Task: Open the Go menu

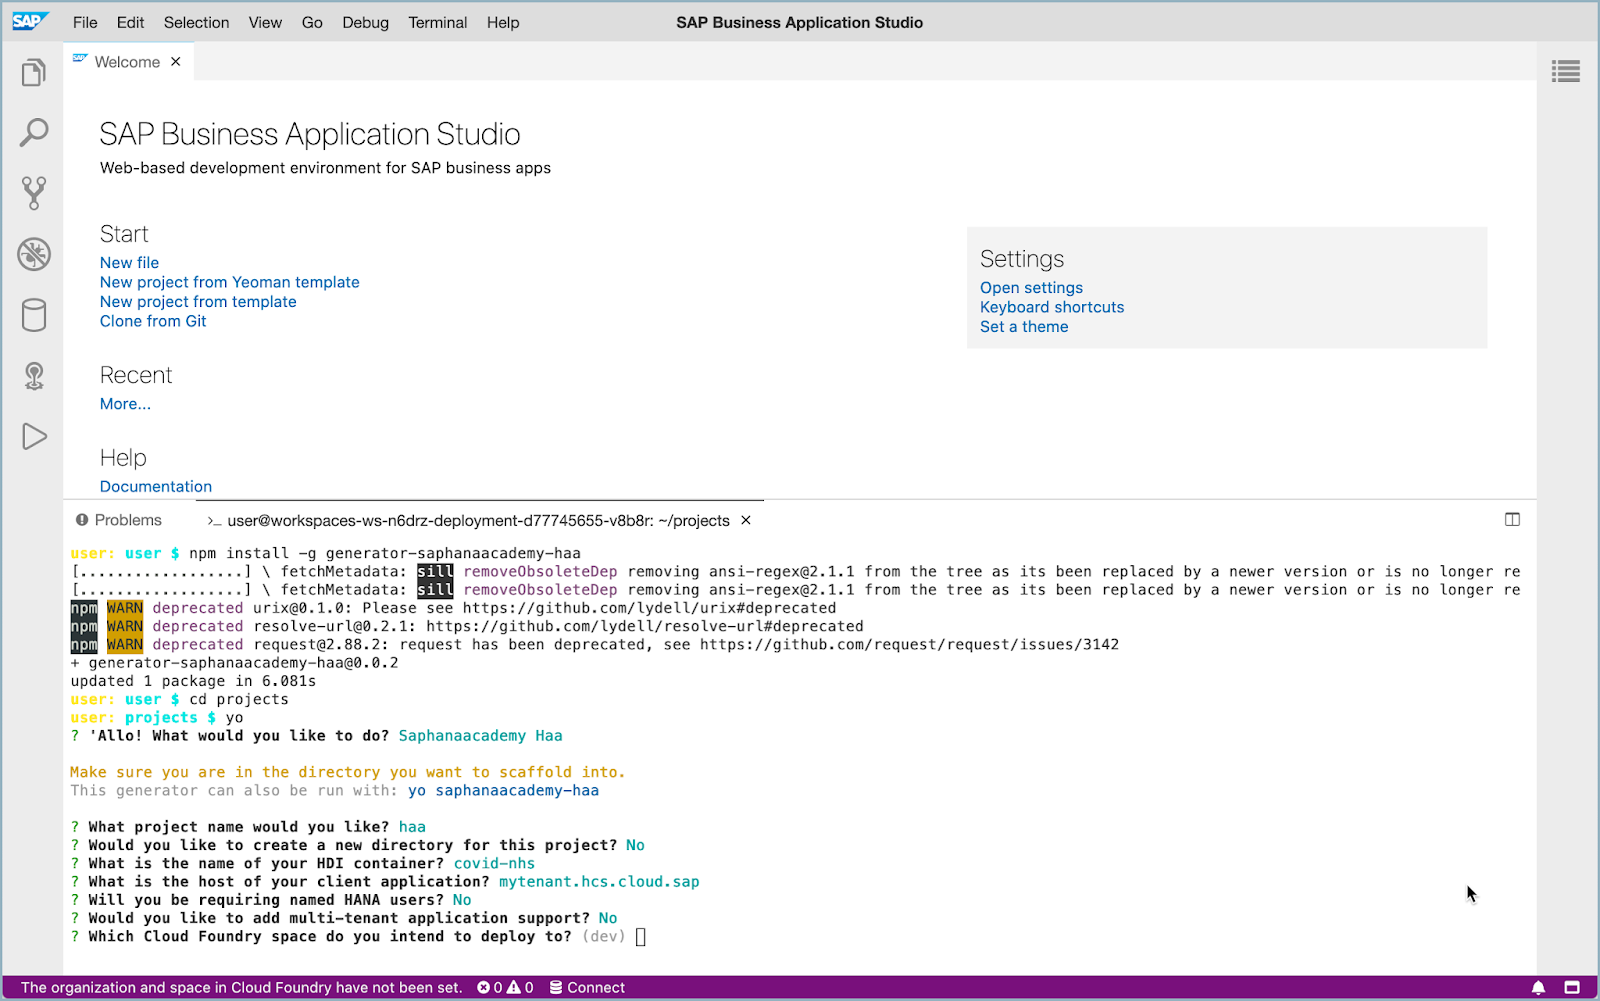Action: [x=312, y=22]
